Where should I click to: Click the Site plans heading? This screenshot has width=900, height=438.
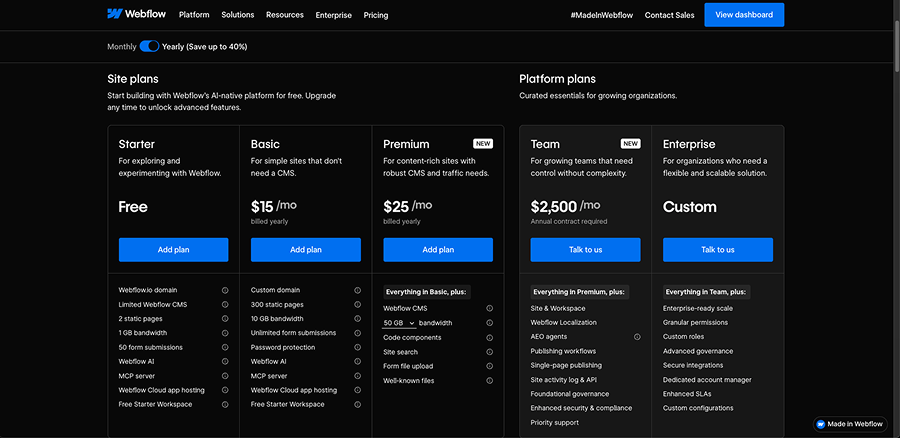pos(133,79)
